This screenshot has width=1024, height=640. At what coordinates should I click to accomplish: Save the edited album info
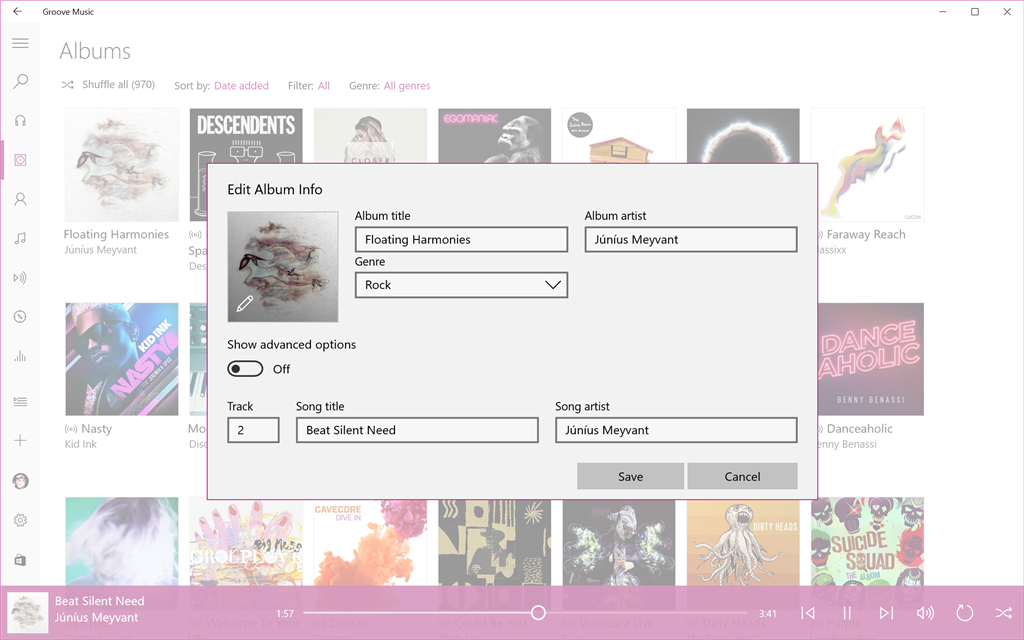coord(630,476)
